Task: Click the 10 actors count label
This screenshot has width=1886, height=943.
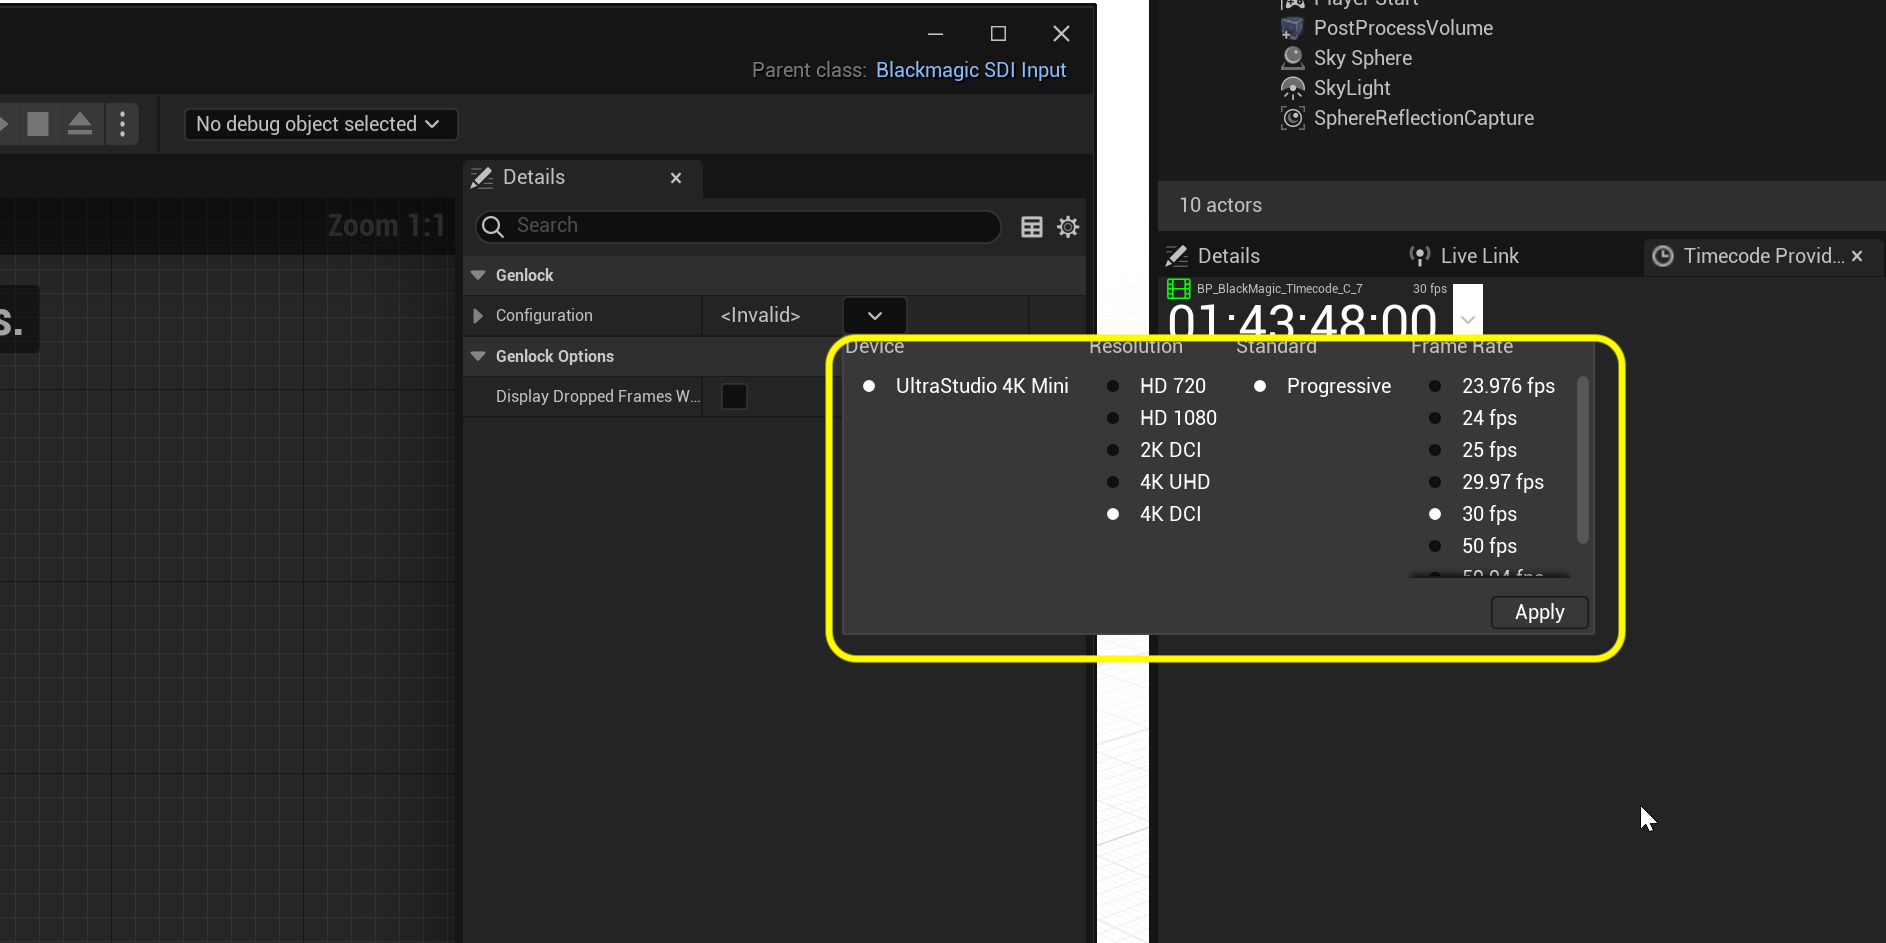Action: [1220, 205]
